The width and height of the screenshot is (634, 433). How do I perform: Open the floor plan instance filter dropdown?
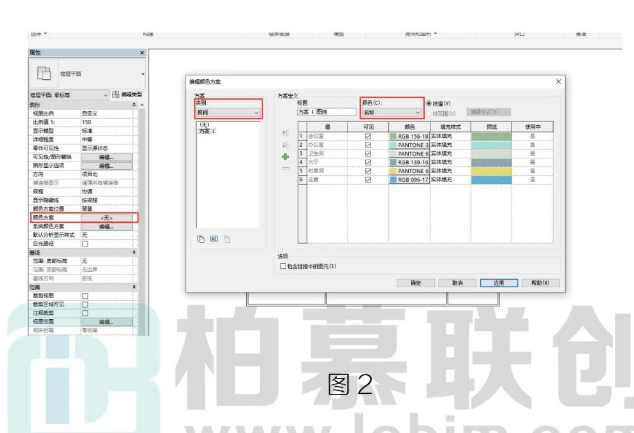click(69, 95)
